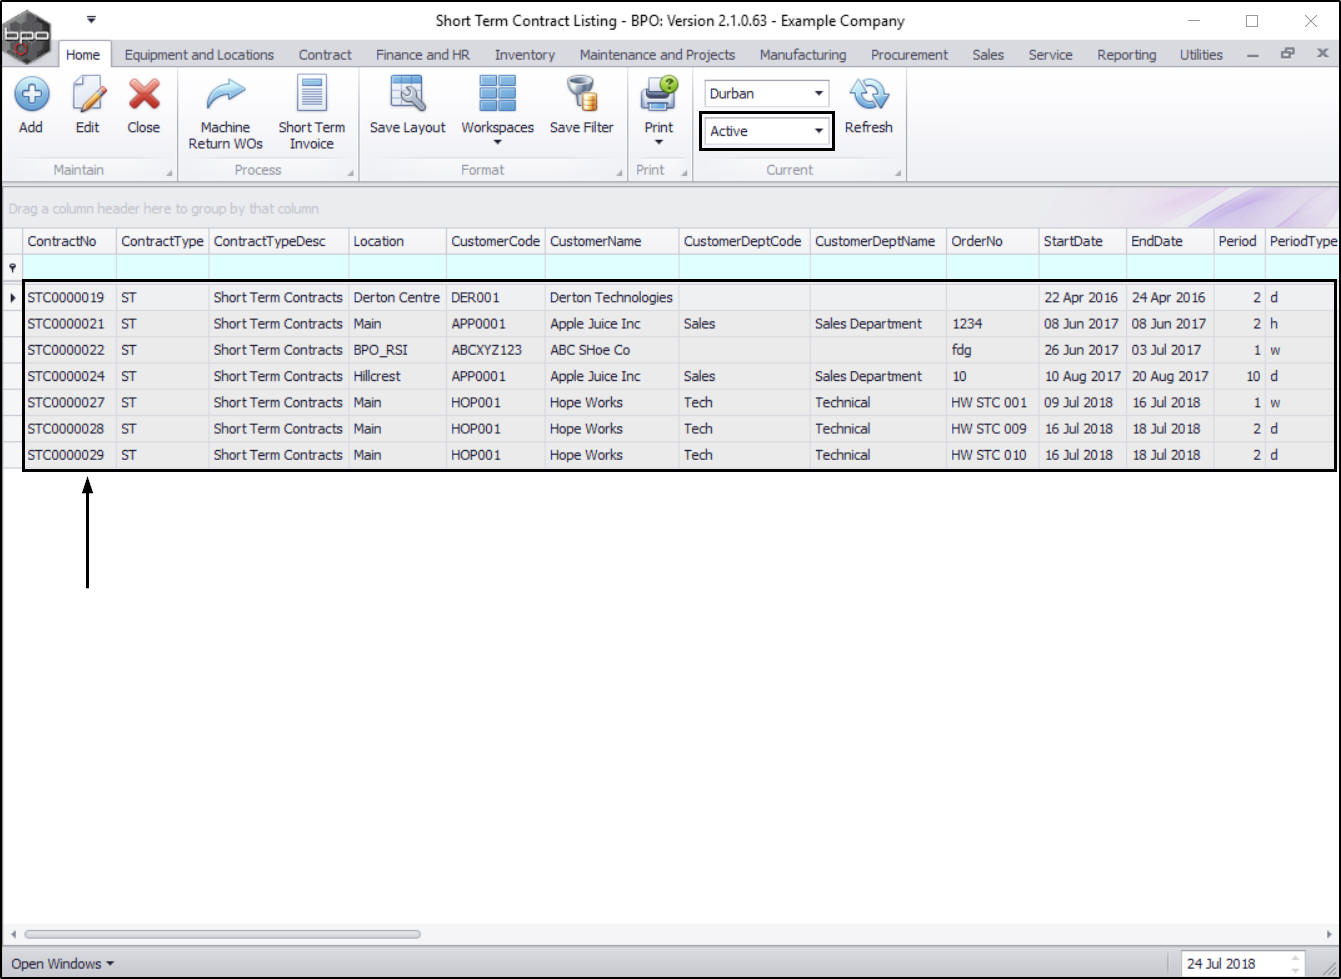This screenshot has width=1341, height=979.
Task: Click the CustomerName filter row cell
Action: coord(612,267)
